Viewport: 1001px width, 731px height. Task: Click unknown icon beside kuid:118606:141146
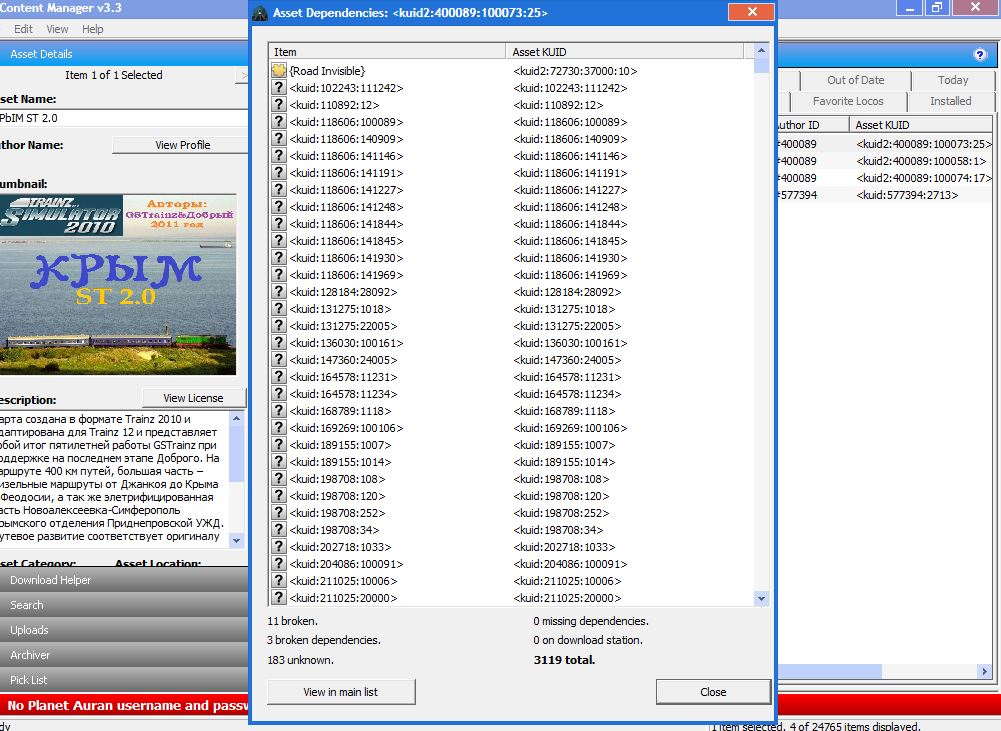(278, 156)
